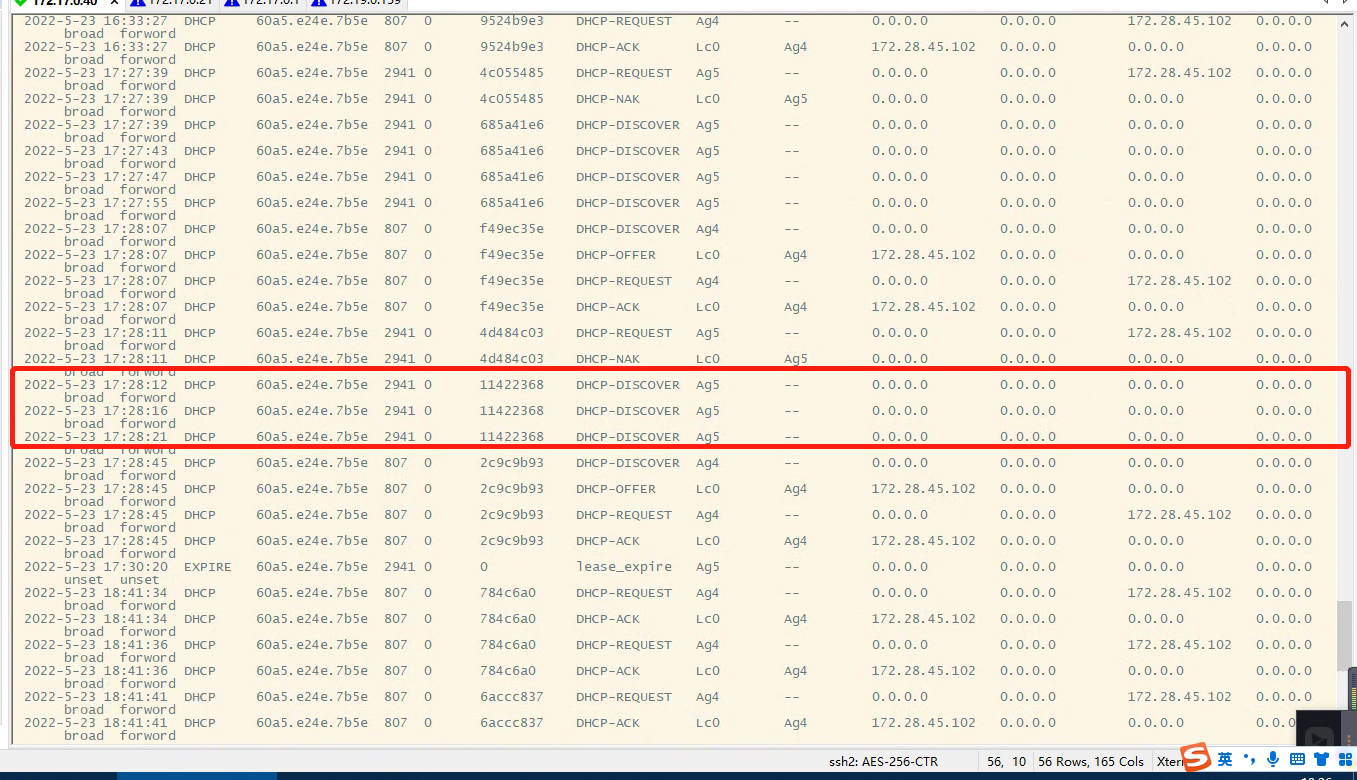Open the Sogou input method logo menu
The image size is (1357, 780).
[1195, 758]
